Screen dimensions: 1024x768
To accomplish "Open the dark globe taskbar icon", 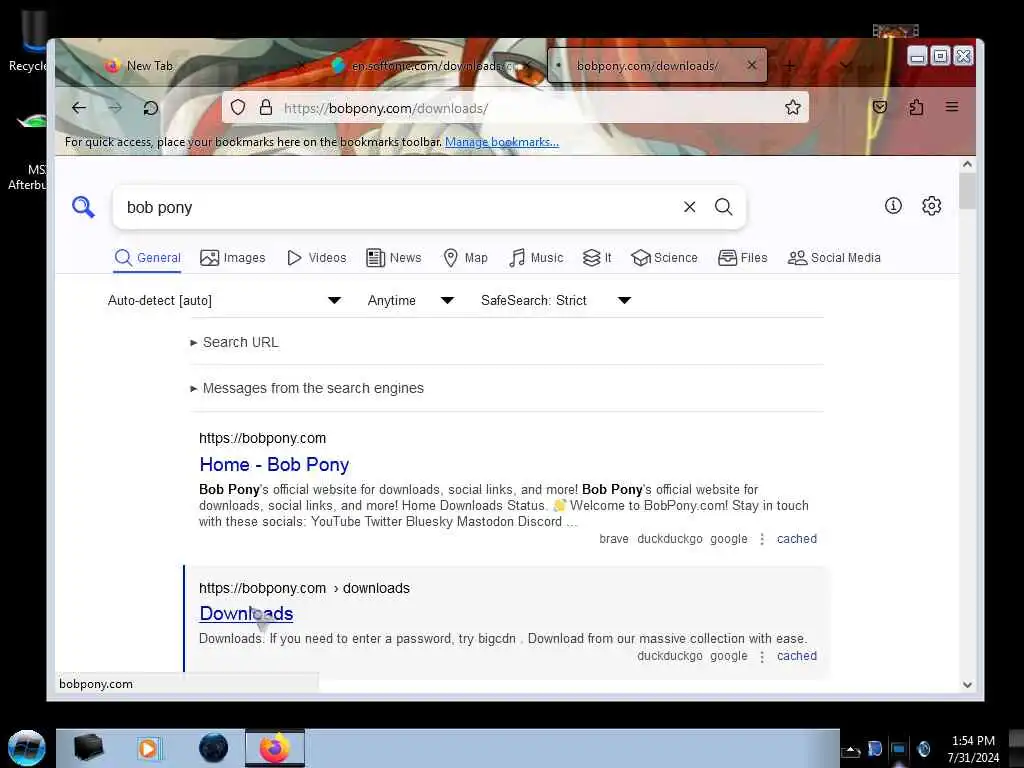I will [214, 748].
